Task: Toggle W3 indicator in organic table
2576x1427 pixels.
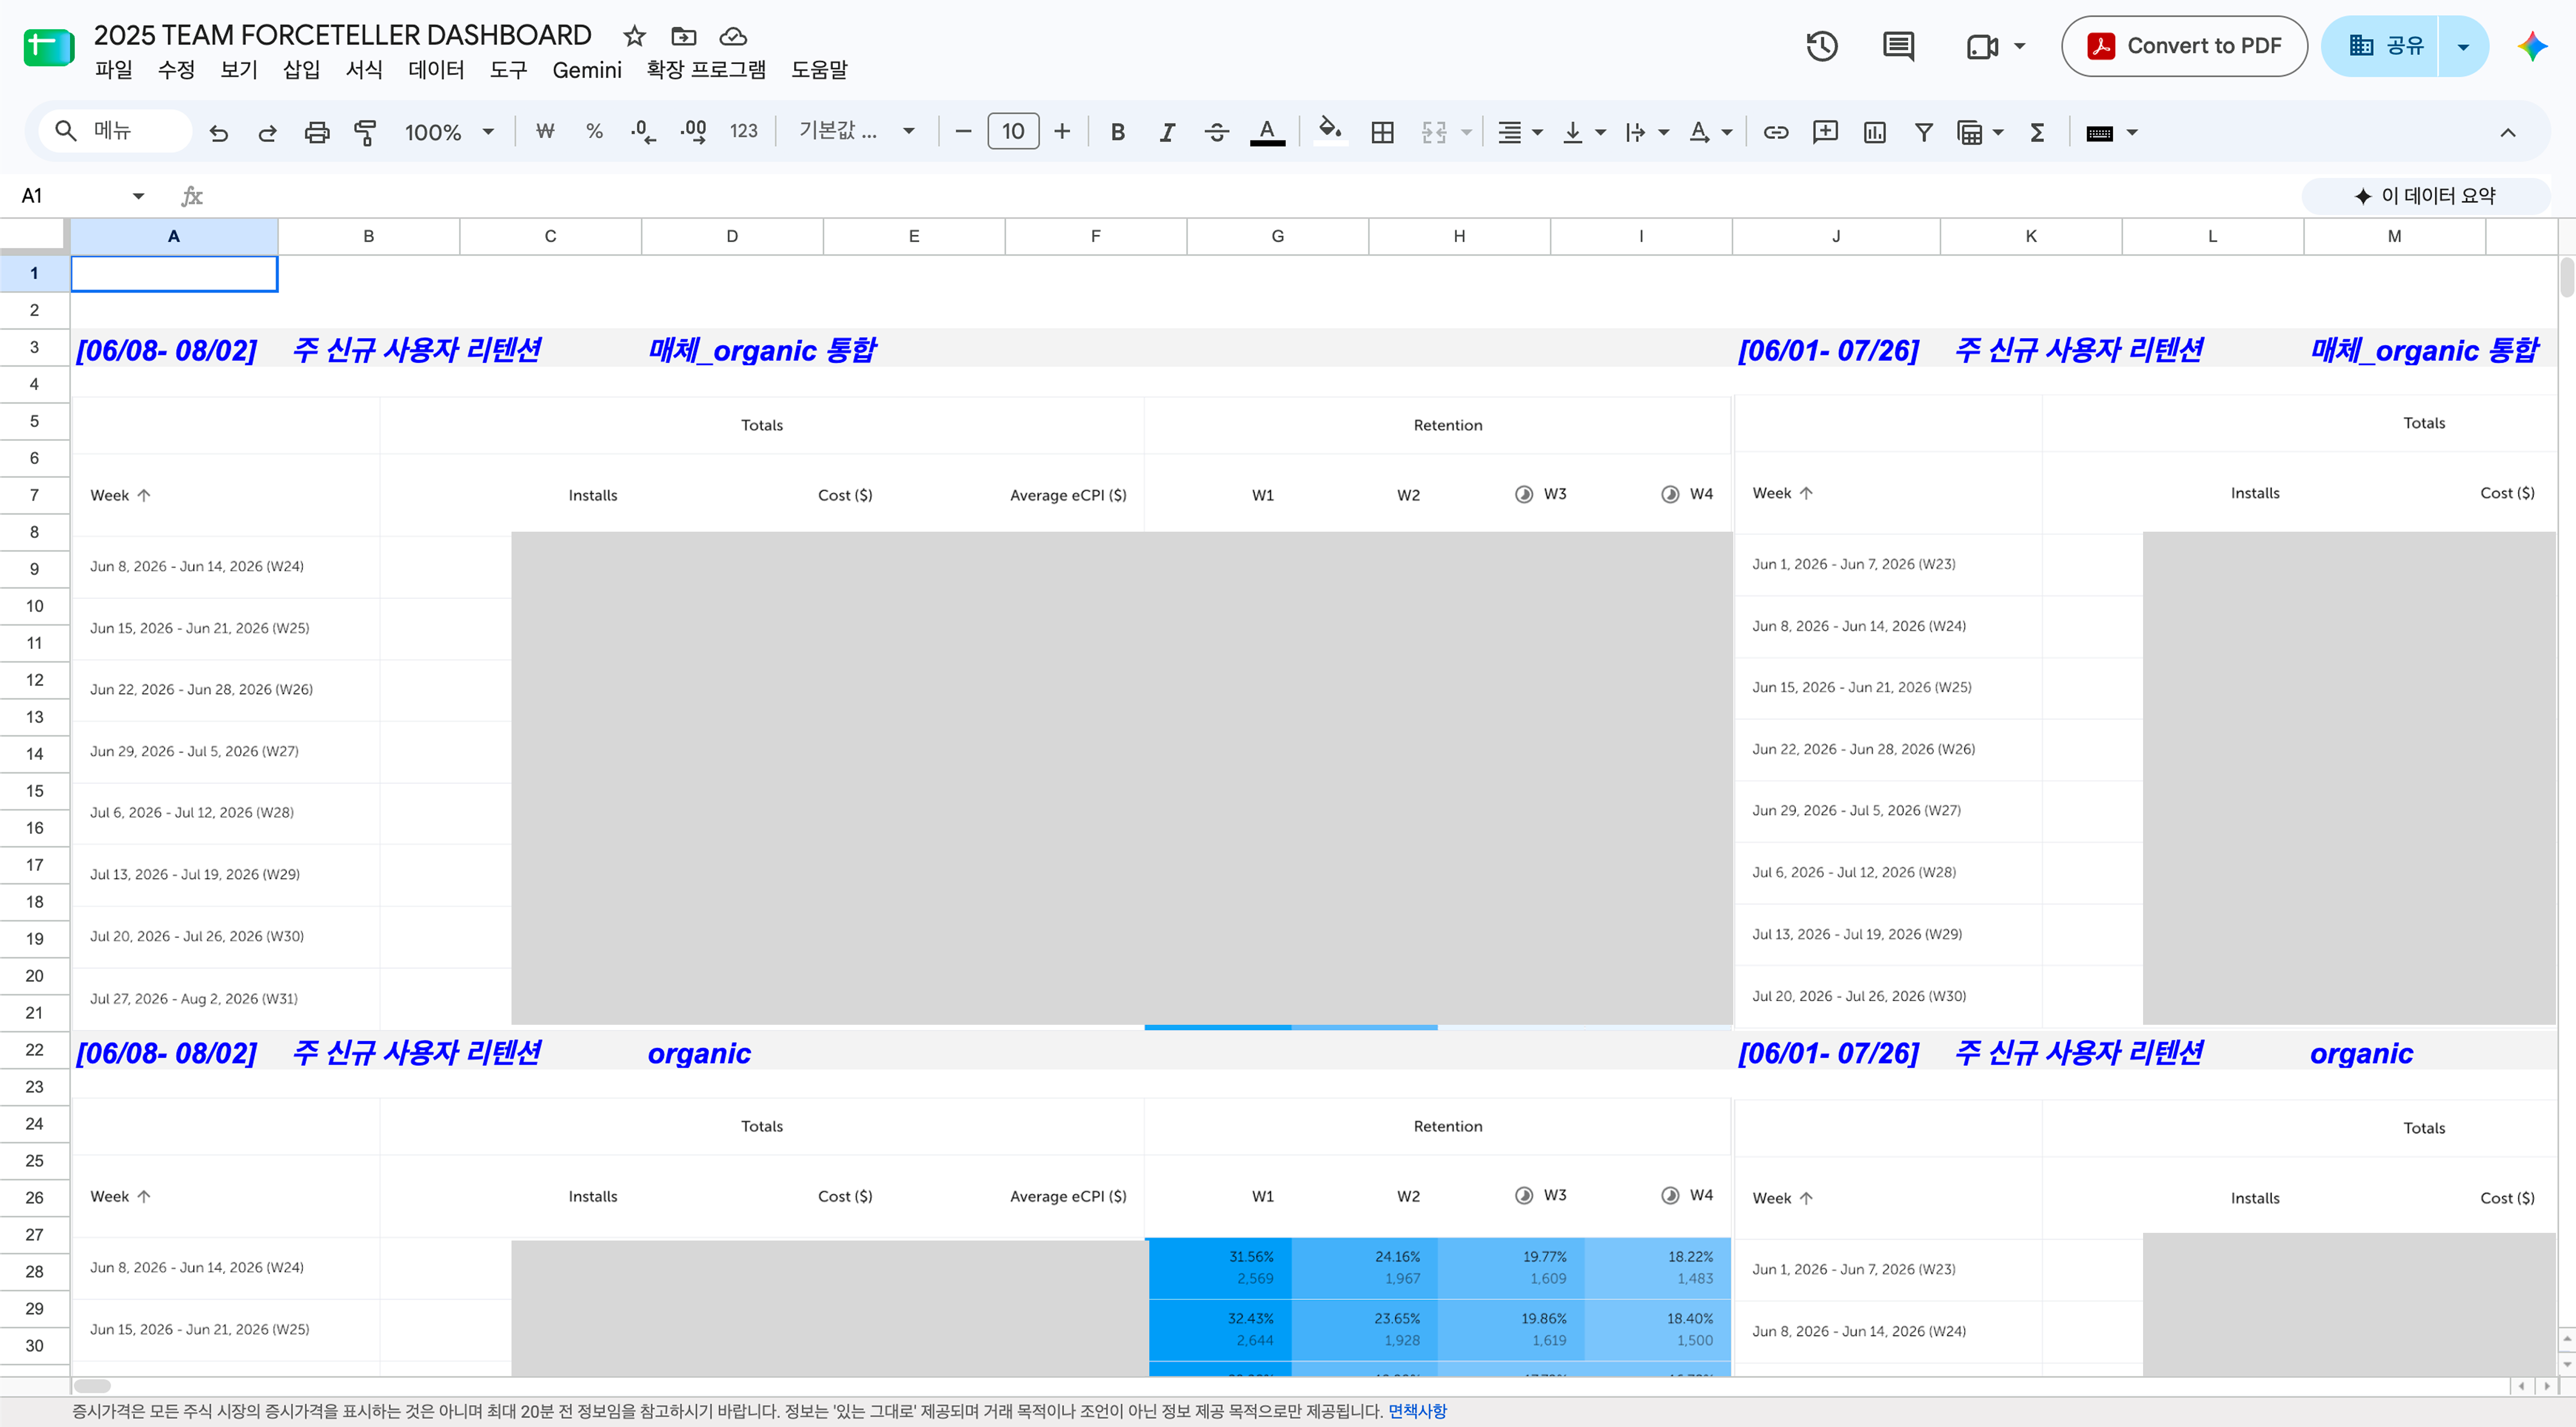Action: point(1524,1195)
